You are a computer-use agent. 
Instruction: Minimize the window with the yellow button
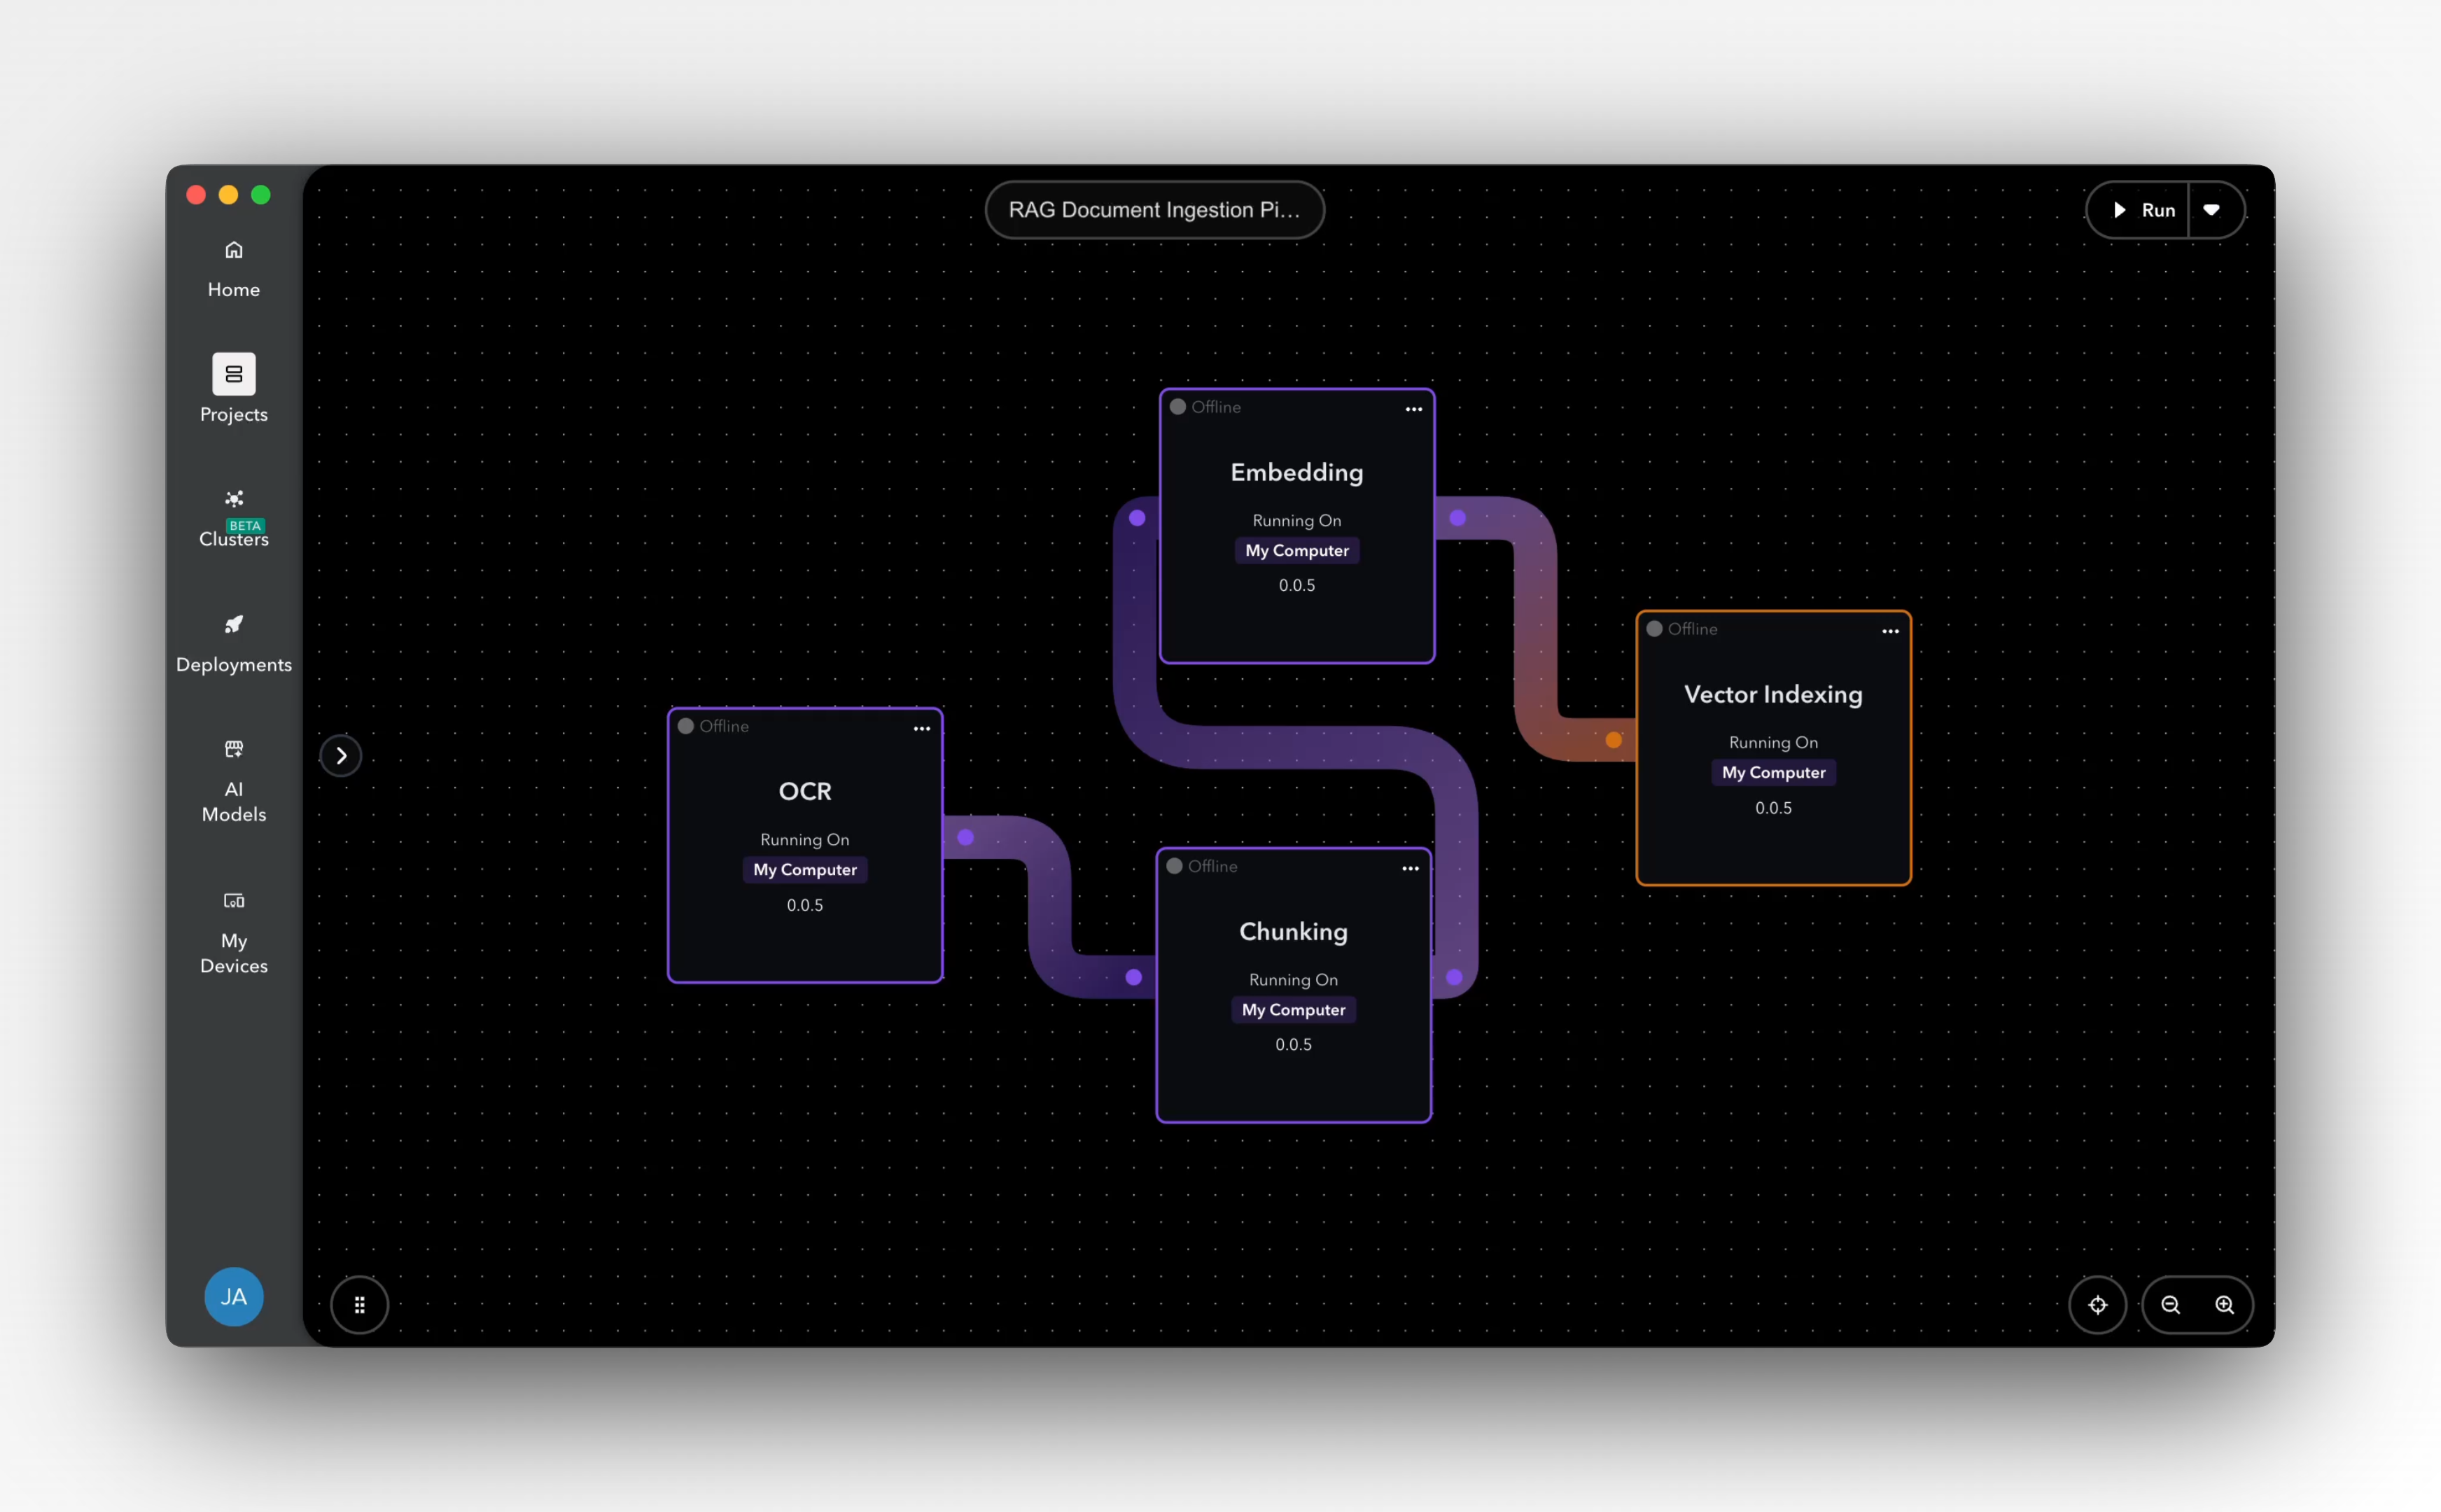tap(228, 195)
